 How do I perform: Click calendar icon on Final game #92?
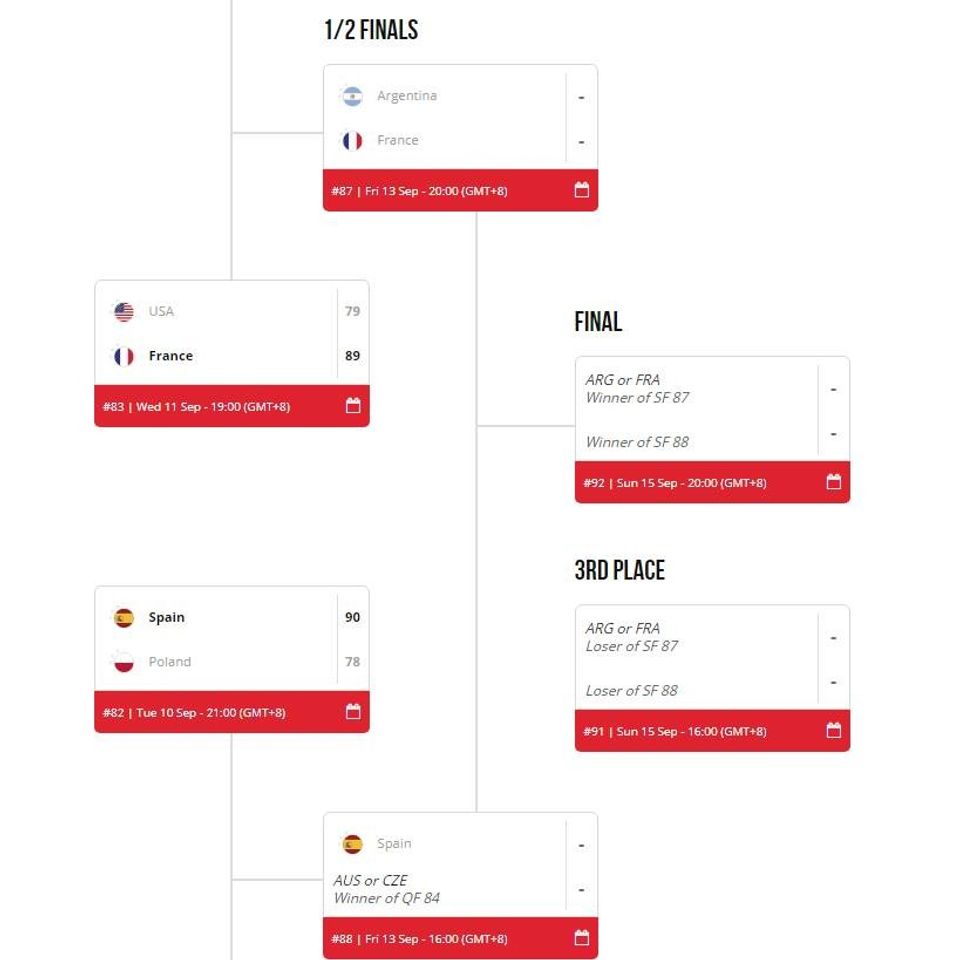click(x=833, y=482)
